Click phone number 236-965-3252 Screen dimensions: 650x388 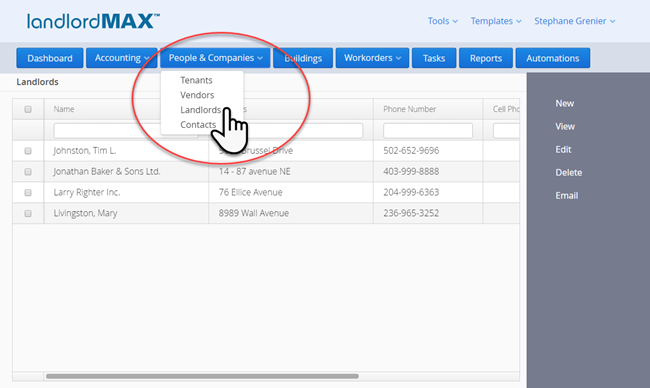[411, 213]
